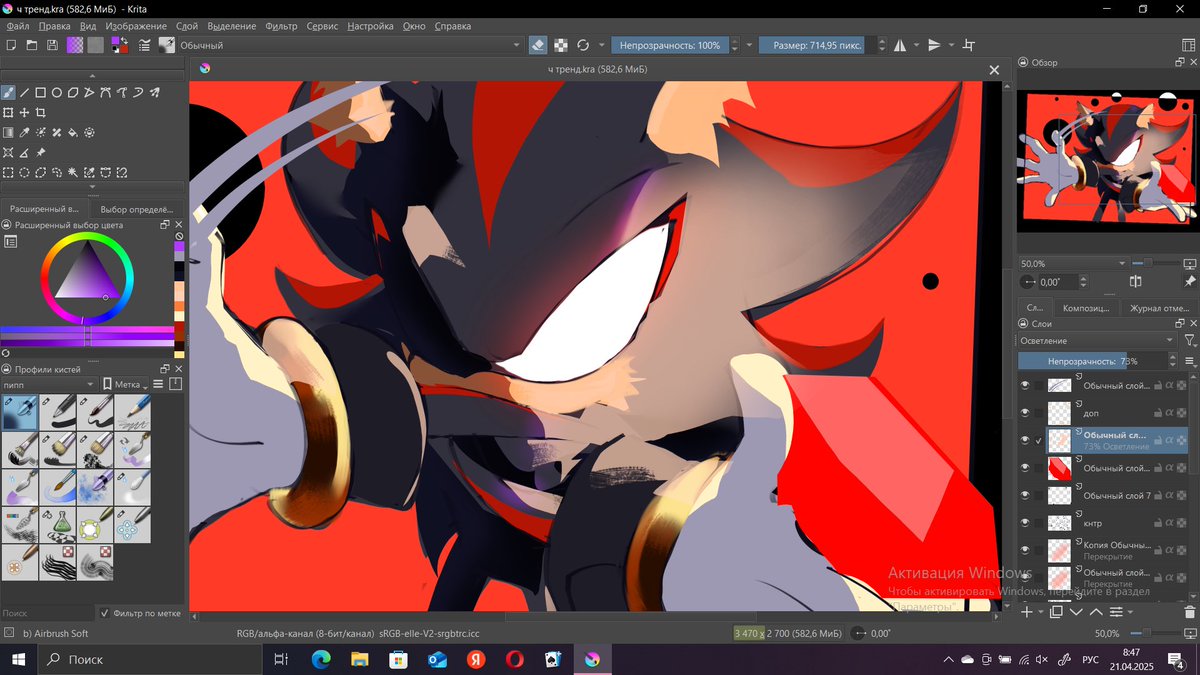Open layer properties button
Viewport: 1200px width, 675px height.
(1116, 611)
